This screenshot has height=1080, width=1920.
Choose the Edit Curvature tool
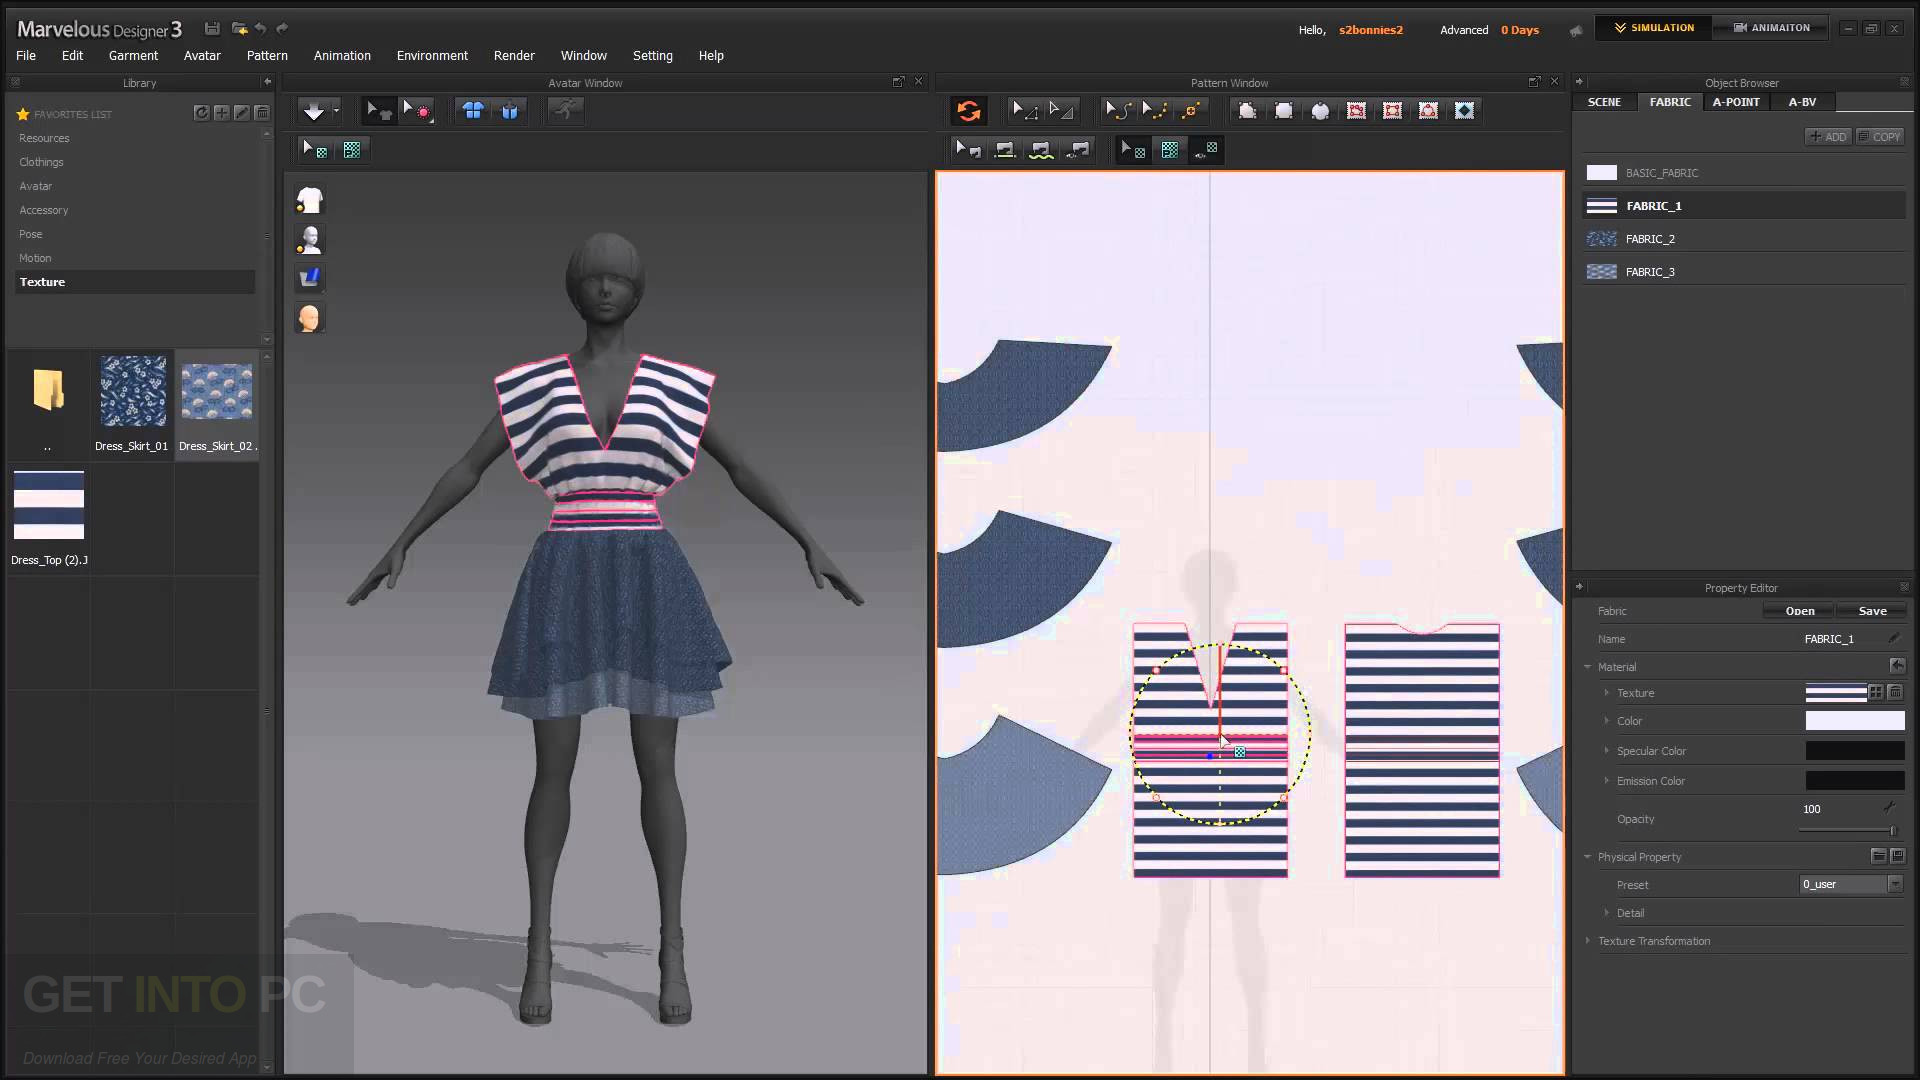[x=1118, y=111]
